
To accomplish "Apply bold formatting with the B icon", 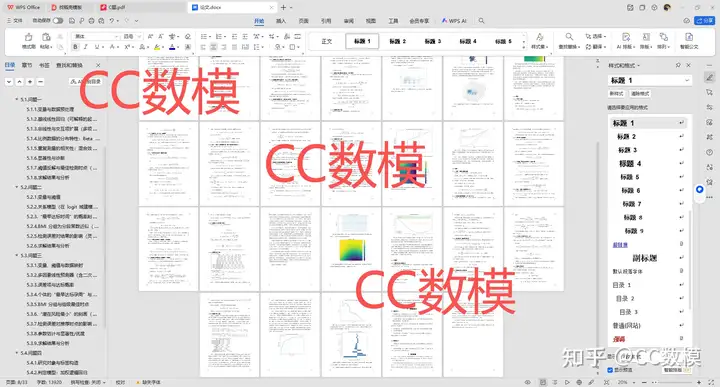I will coord(75,47).
